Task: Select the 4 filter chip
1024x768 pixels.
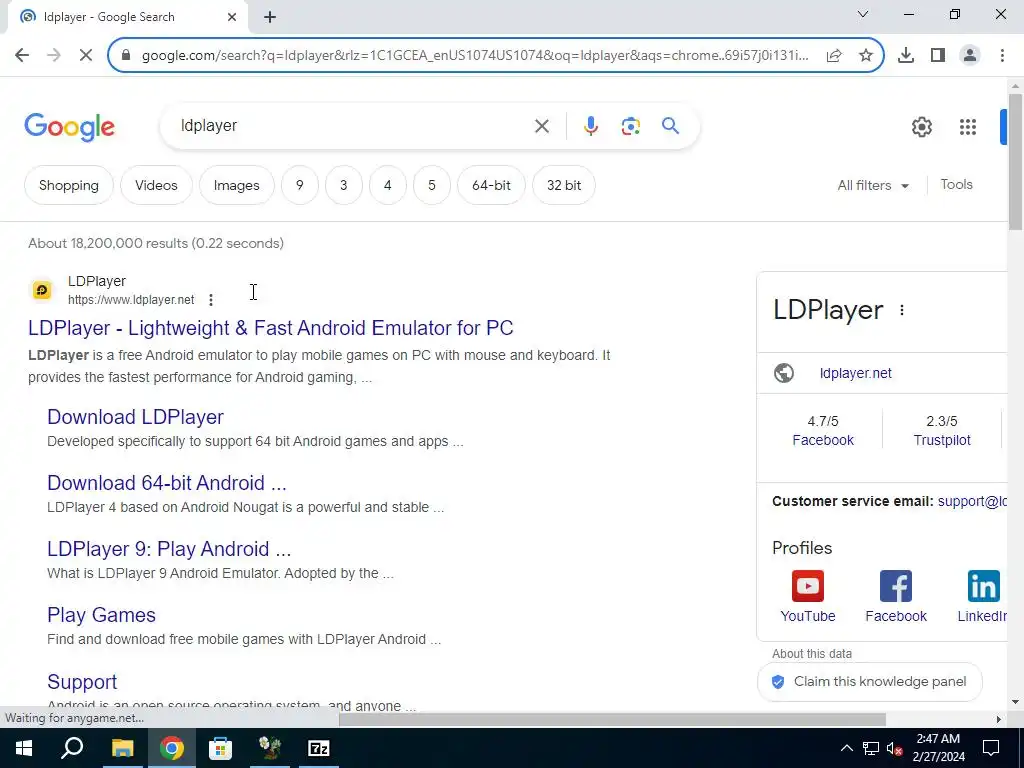Action: (x=387, y=185)
